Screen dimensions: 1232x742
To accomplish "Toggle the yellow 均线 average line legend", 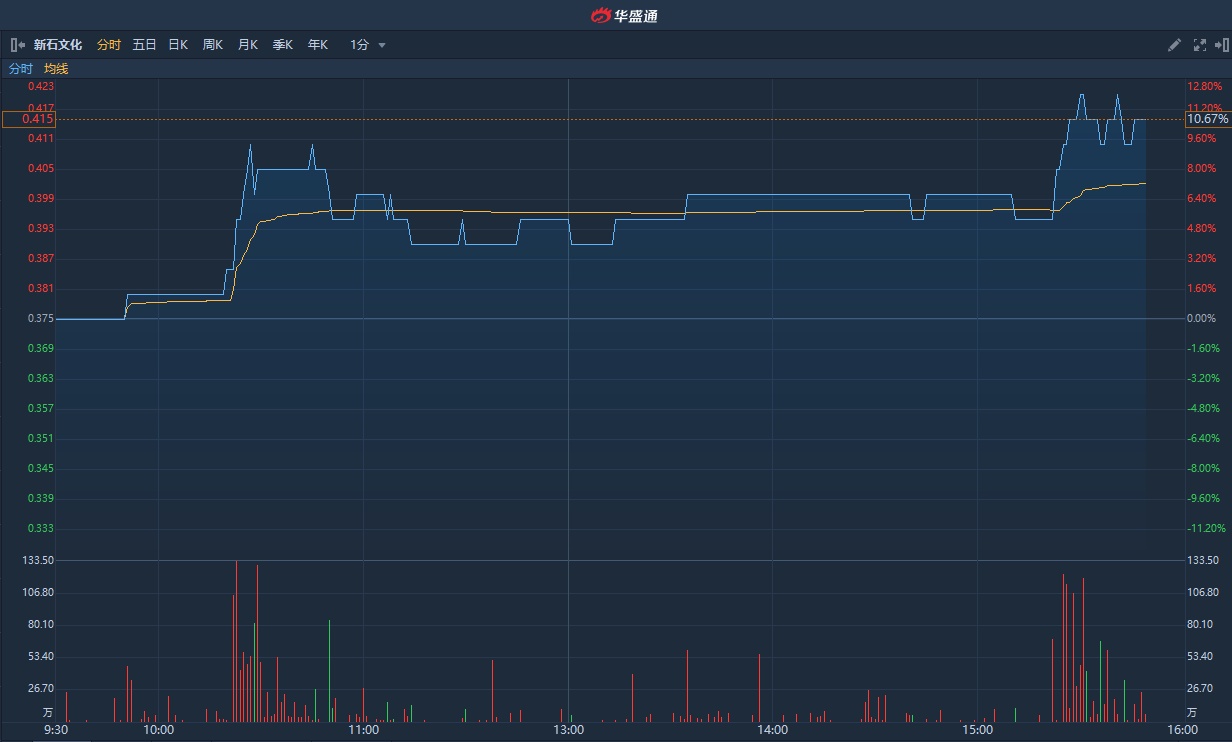I will (56, 69).
